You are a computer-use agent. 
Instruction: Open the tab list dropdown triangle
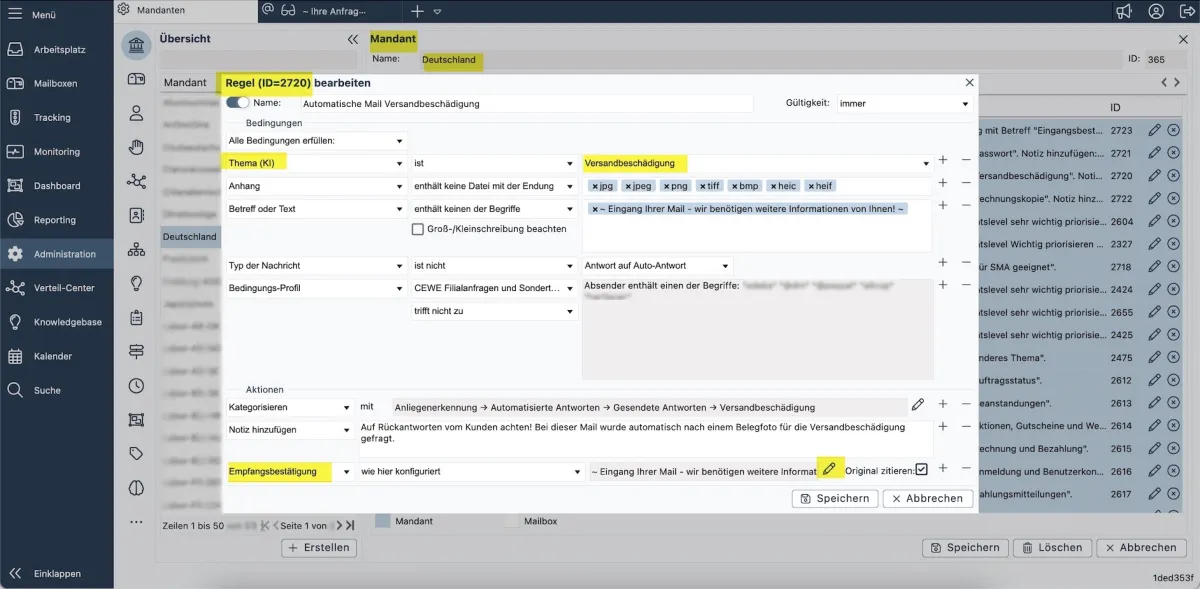[437, 12]
